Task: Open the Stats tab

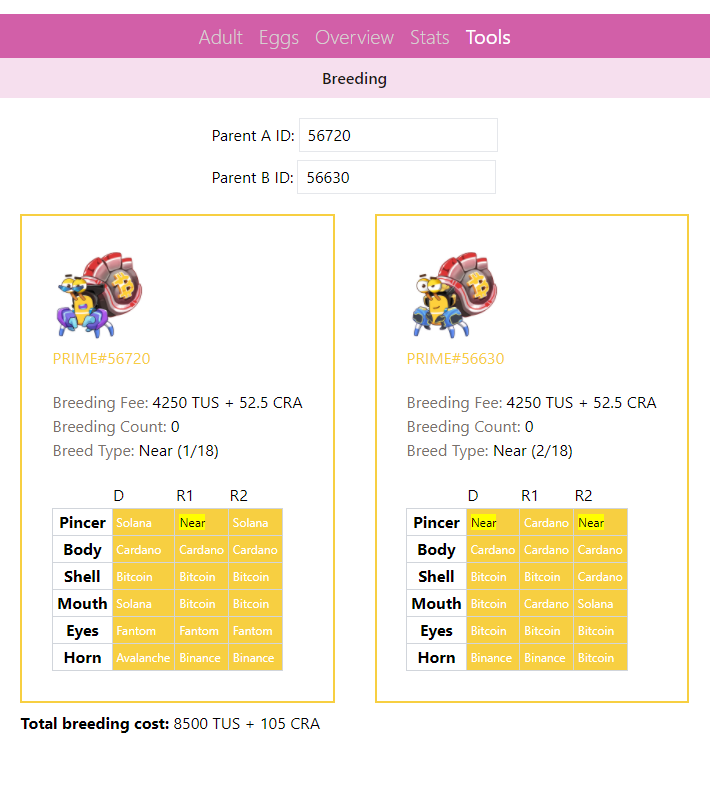Action: [429, 38]
